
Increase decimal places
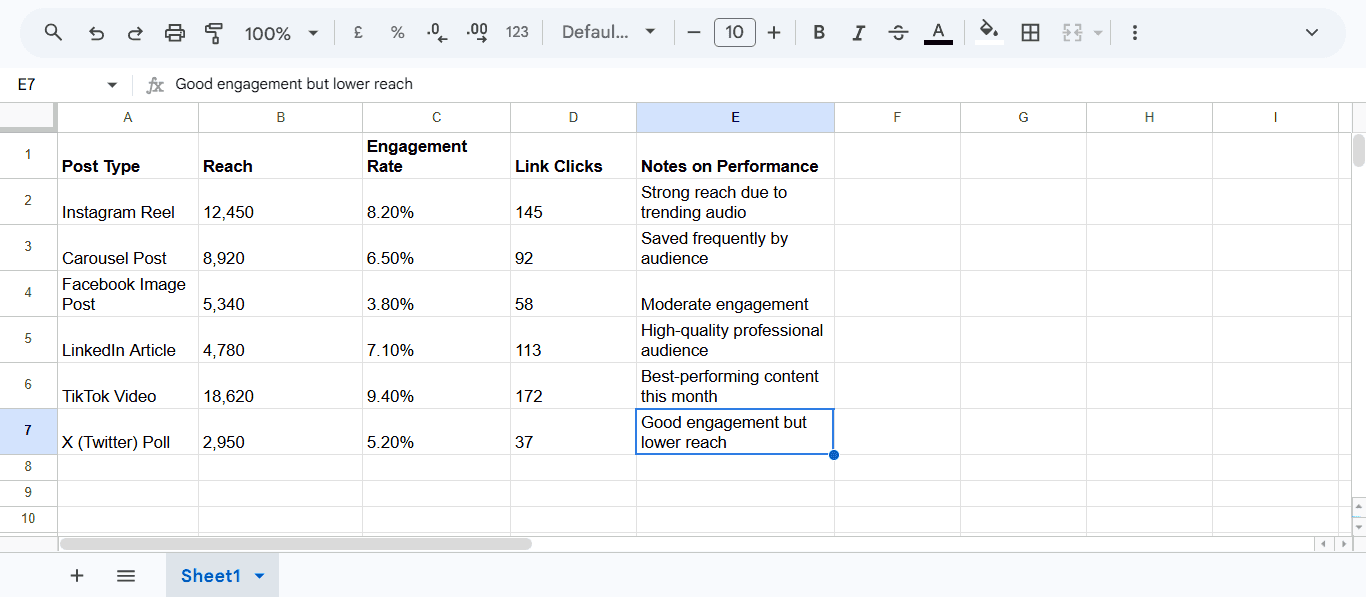(477, 33)
